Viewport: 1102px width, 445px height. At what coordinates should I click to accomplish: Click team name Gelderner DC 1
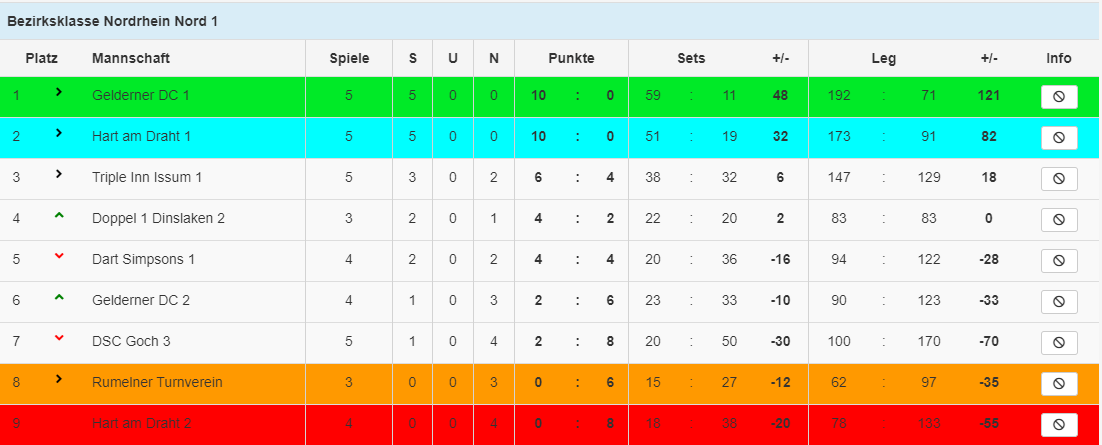click(141, 96)
